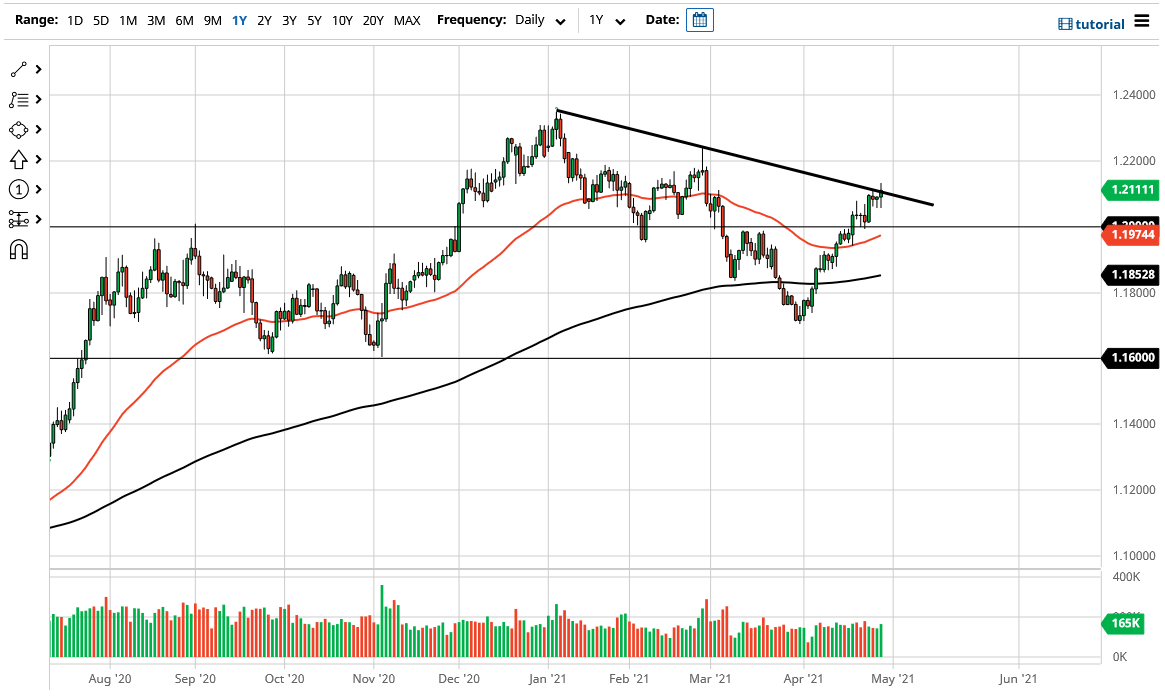Select the trend line drawing tool
Image resolution: width=1165 pixels, height=696 pixels.
coord(19,69)
